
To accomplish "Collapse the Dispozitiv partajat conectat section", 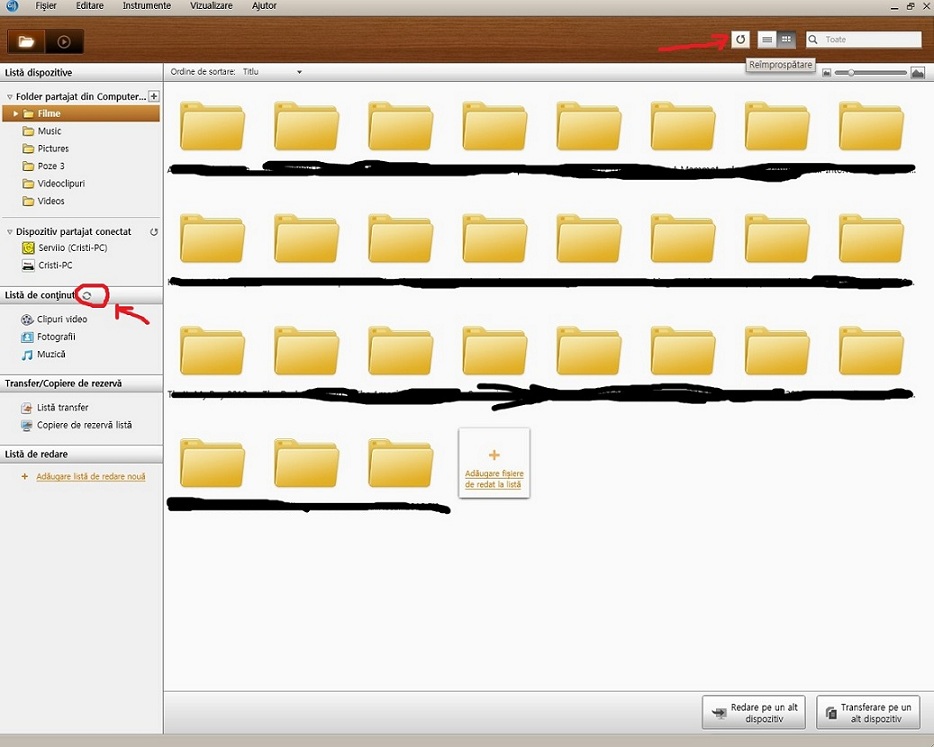I will point(9,232).
